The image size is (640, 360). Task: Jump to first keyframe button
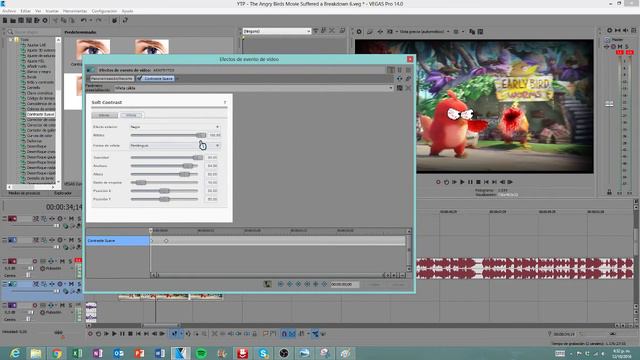[x=281, y=284]
